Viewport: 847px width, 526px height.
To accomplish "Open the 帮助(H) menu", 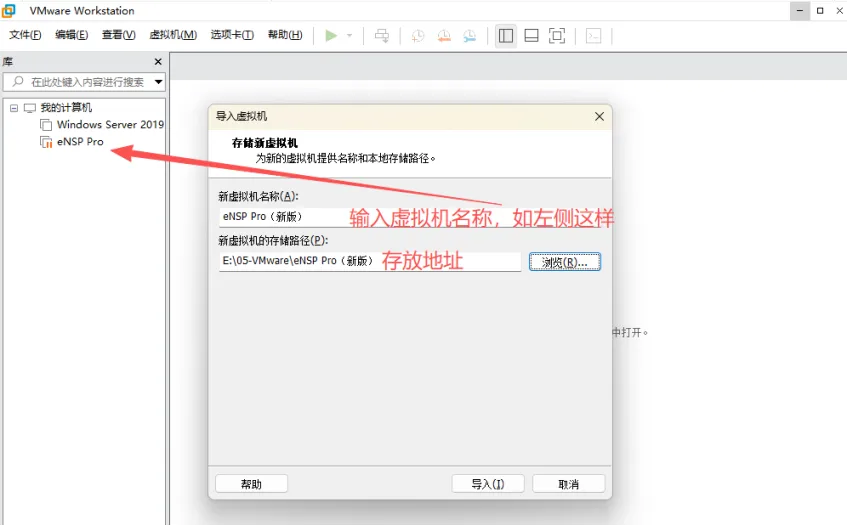I will [x=285, y=35].
